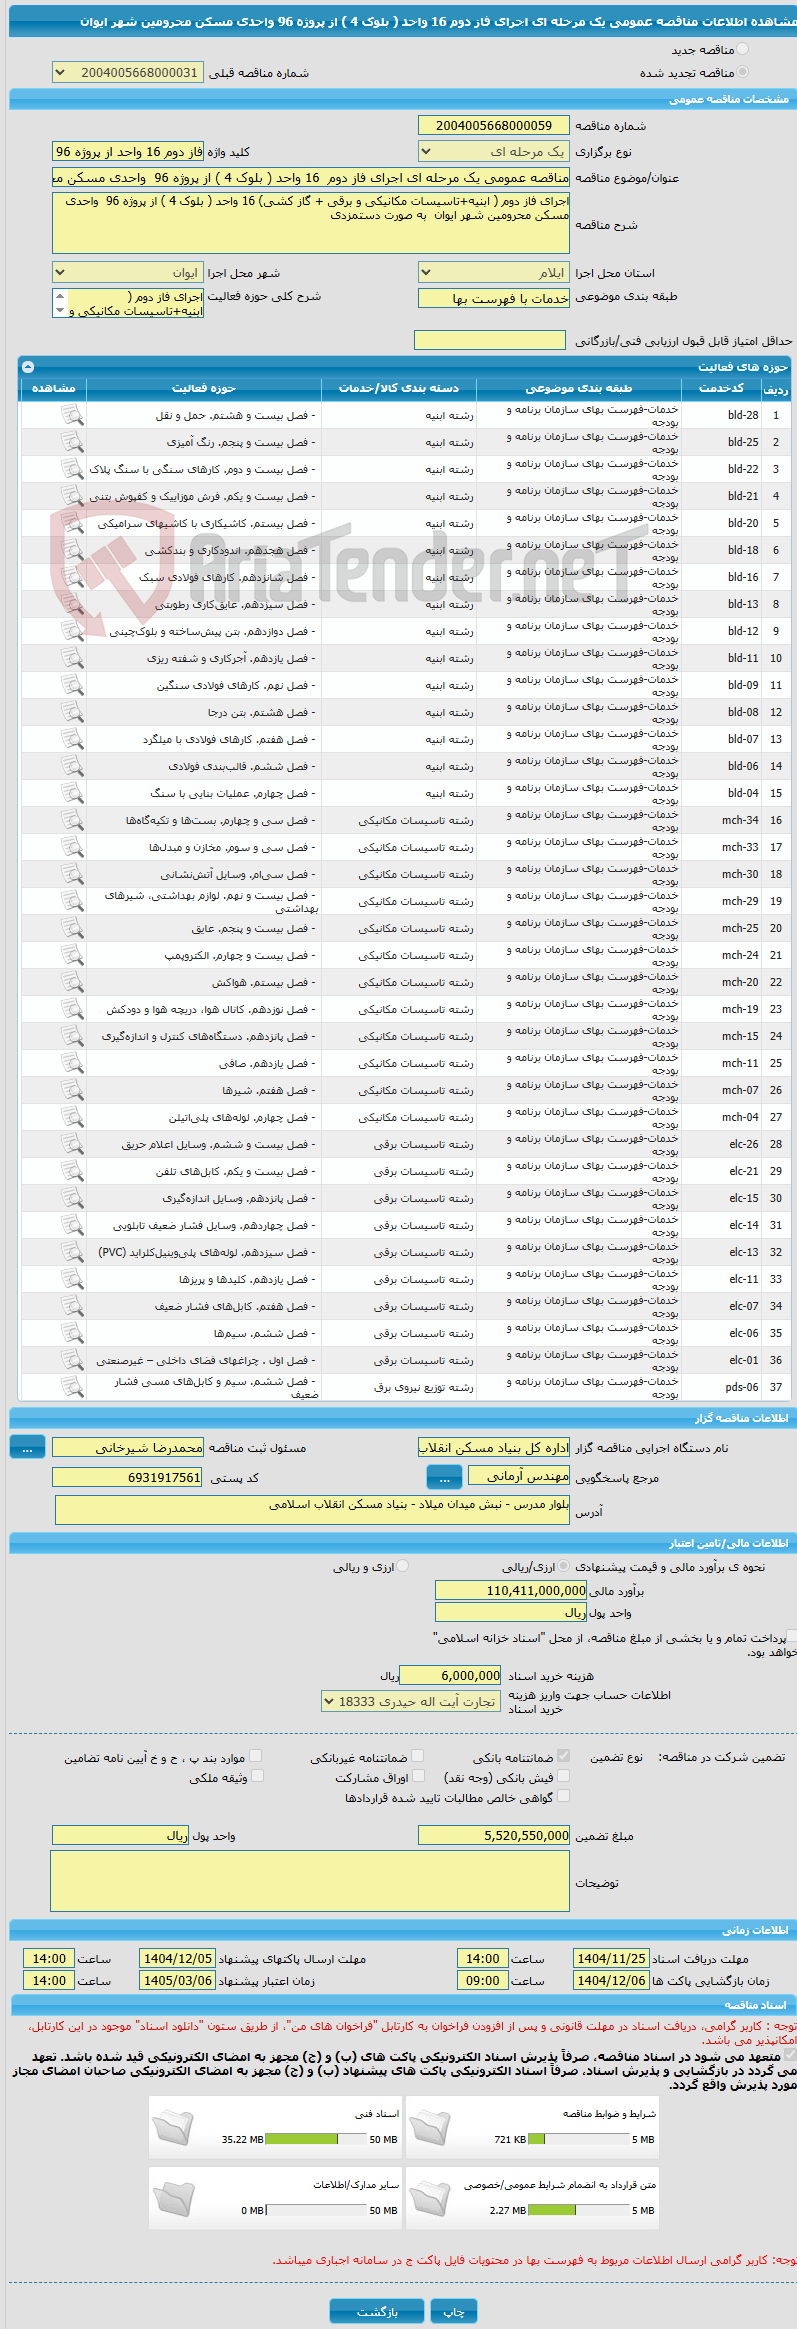Open view icon for row mch-29
Screen dimensions: 797x2329
72,901
